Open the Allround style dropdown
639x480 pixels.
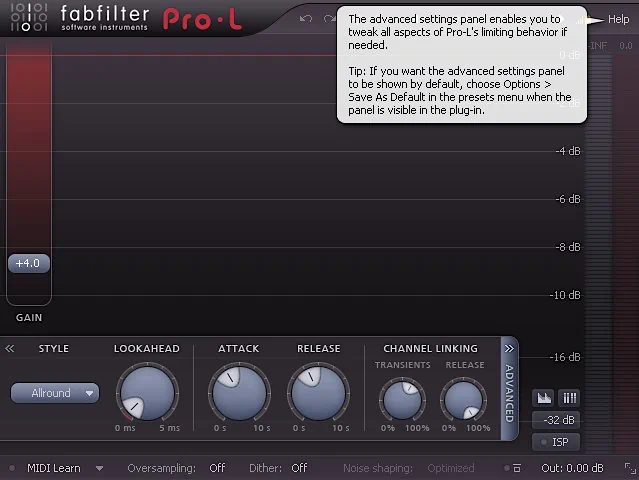[x=55, y=393]
